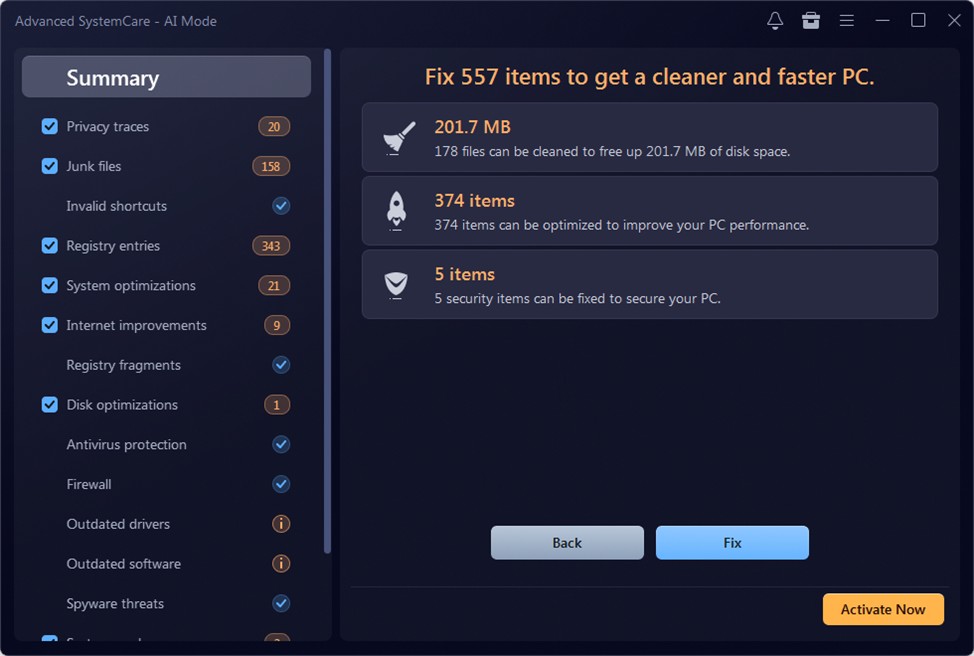The height and width of the screenshot is (656, 974).
Task: Click the Activate Now button
Action: coord(883,609)
